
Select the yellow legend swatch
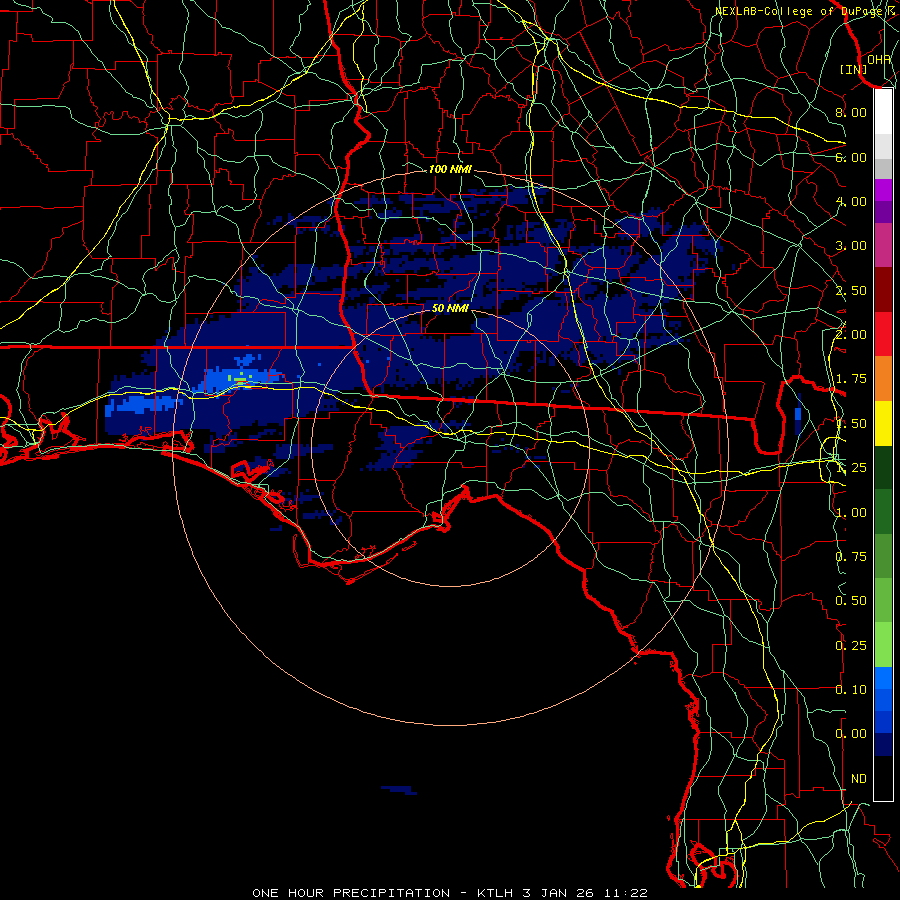[883, 423]
